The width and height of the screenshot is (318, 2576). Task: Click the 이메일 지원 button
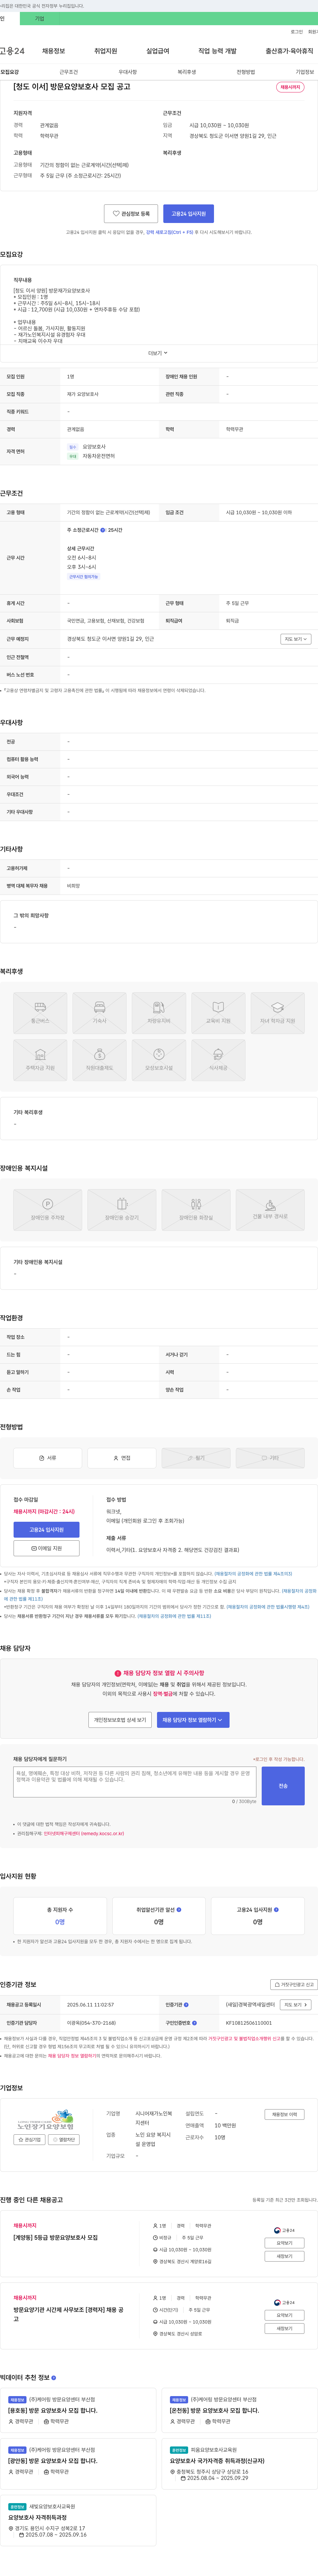(46, 1548)
